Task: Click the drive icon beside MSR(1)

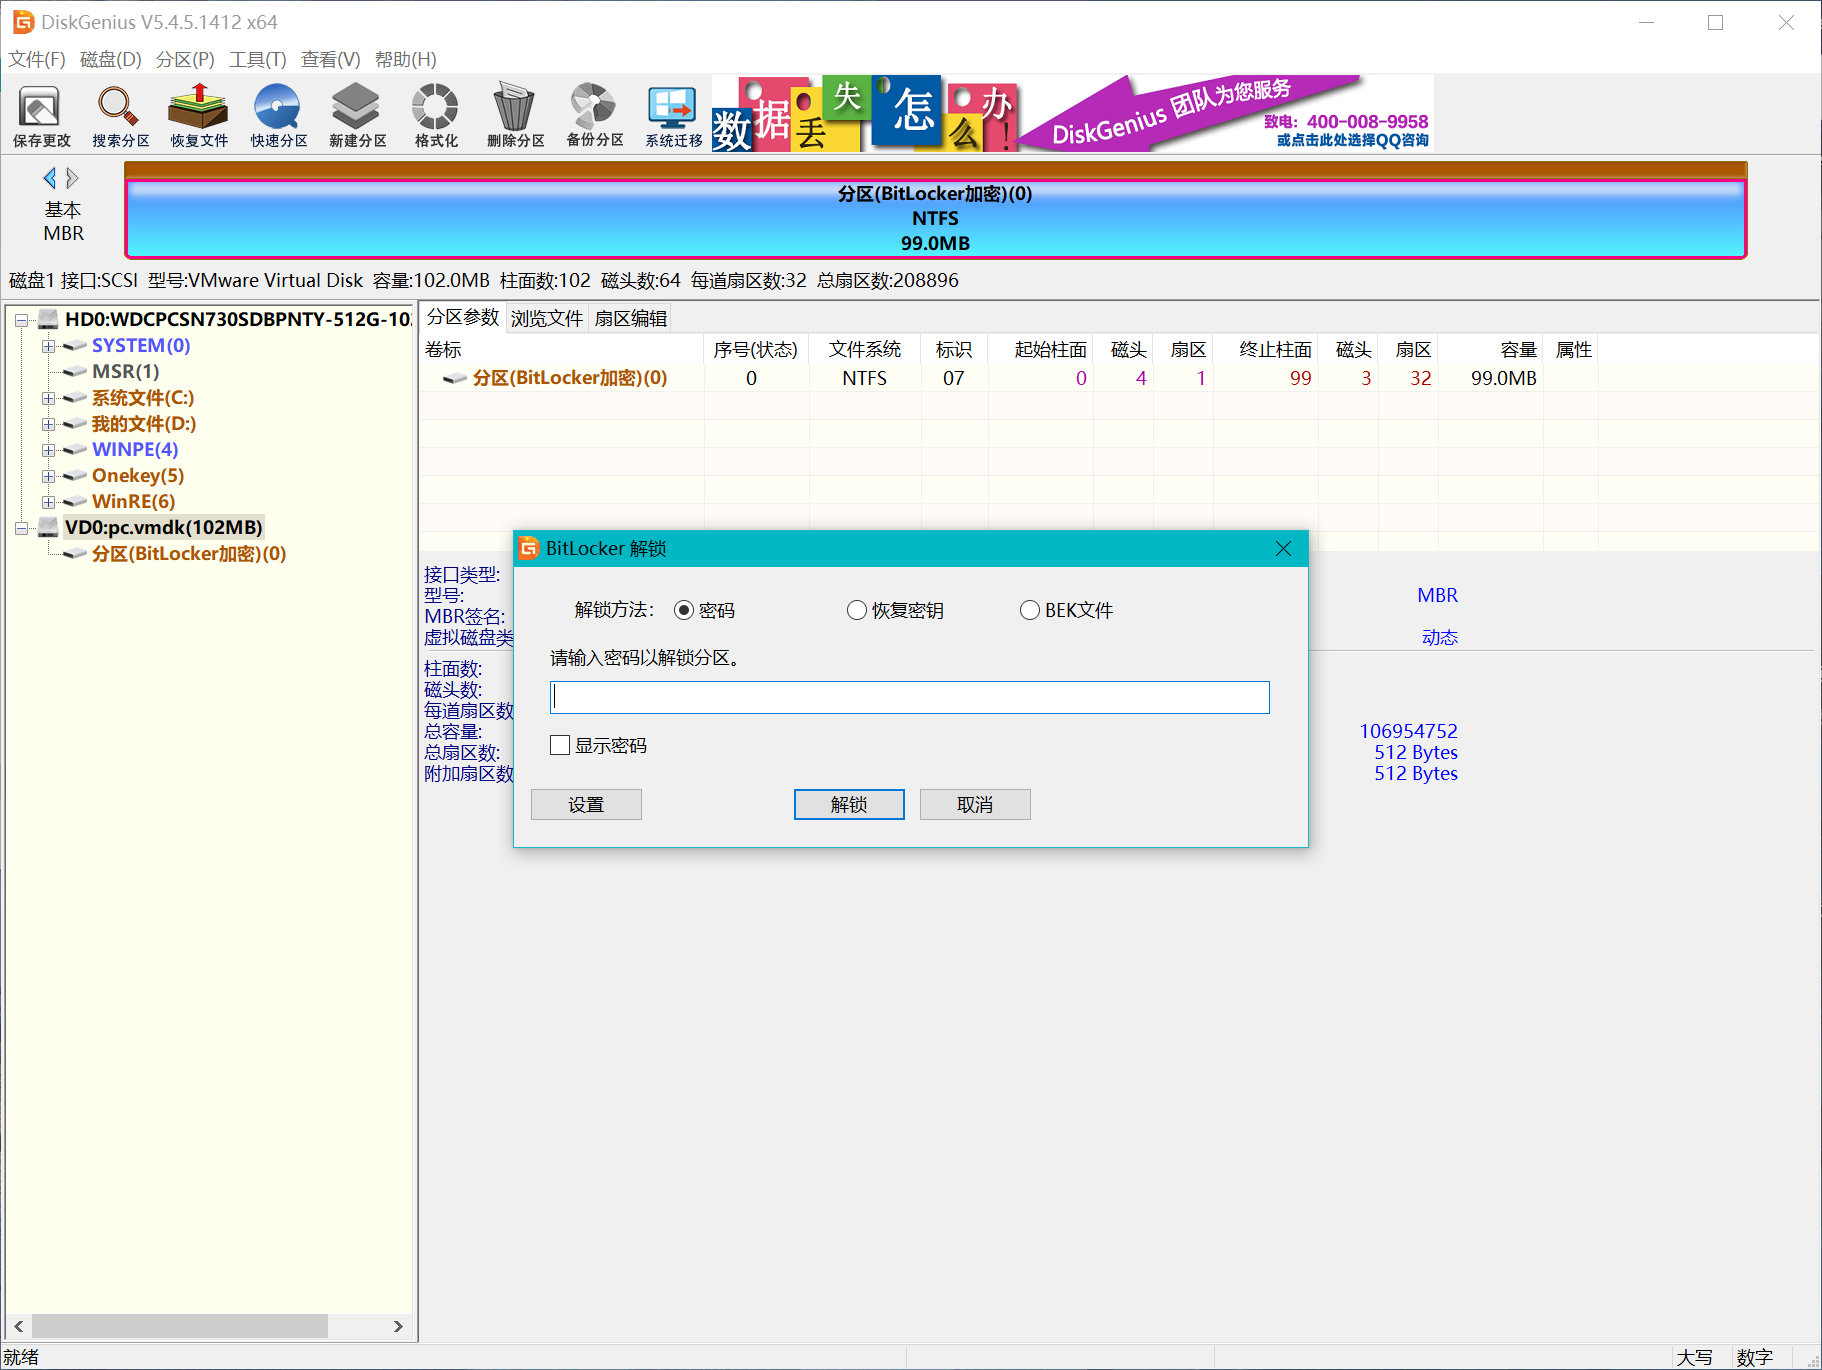Action: coord(74,372)
